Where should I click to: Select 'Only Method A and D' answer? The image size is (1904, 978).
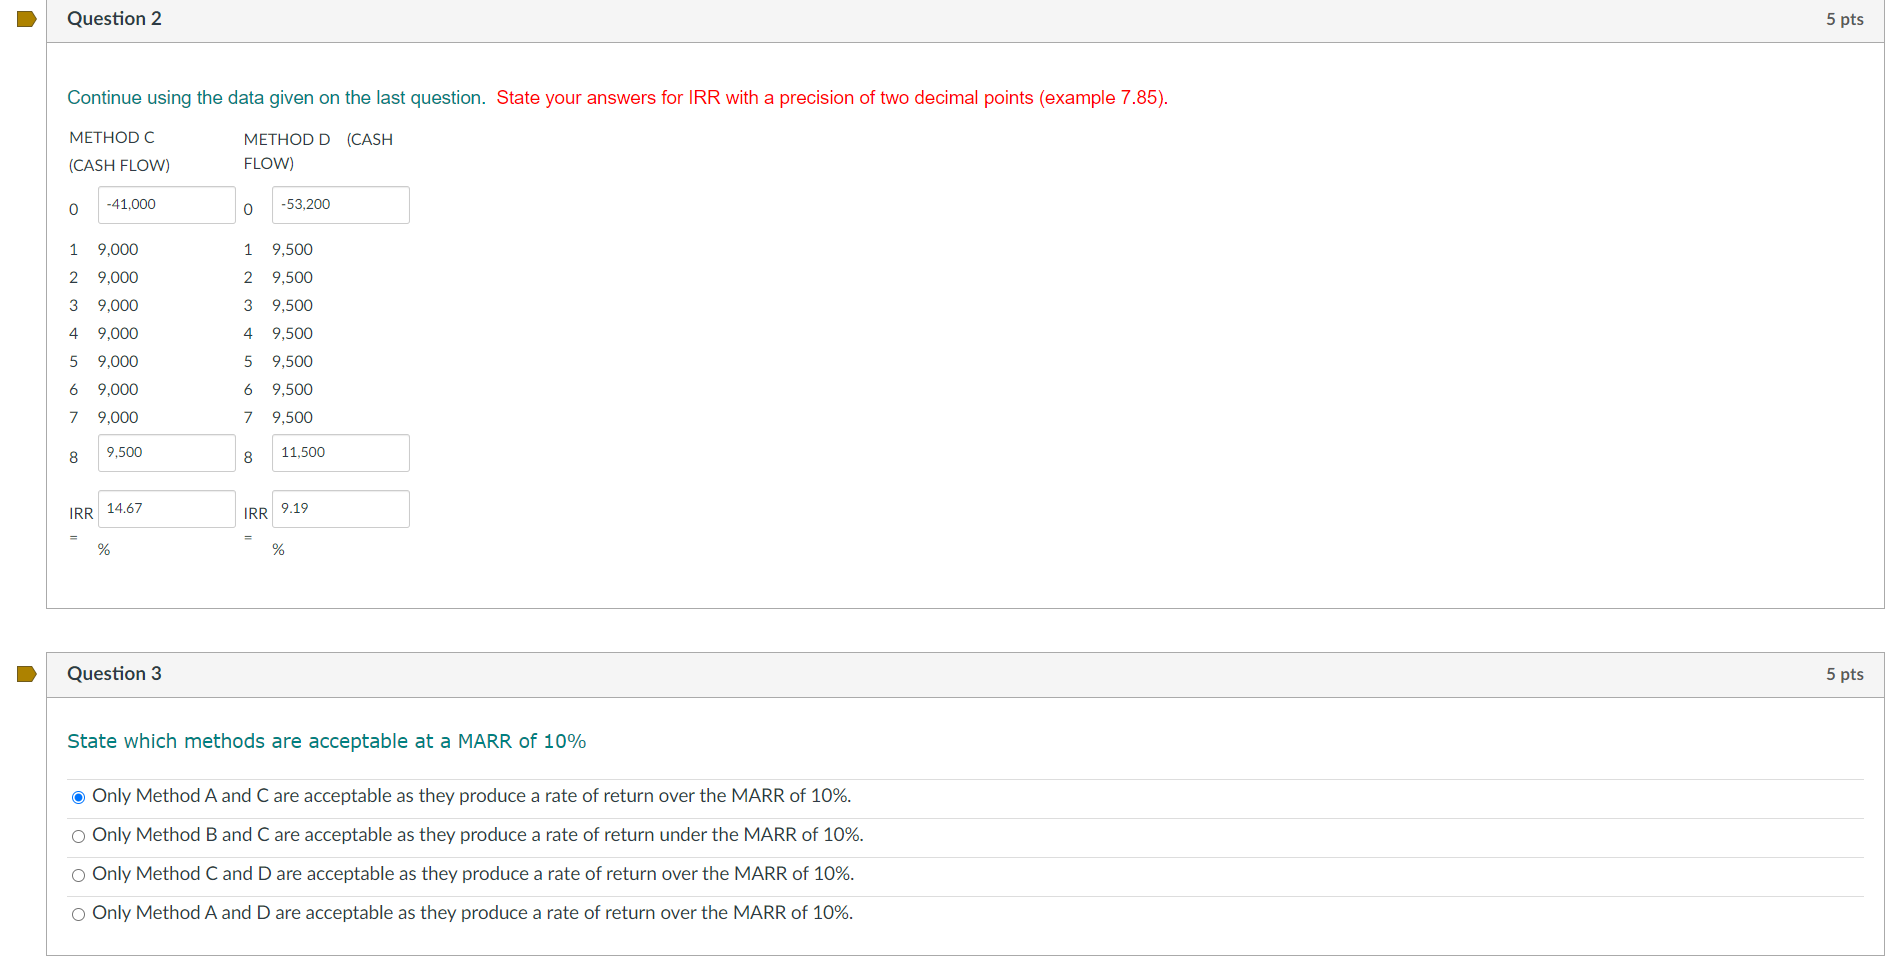click(78, 914)
